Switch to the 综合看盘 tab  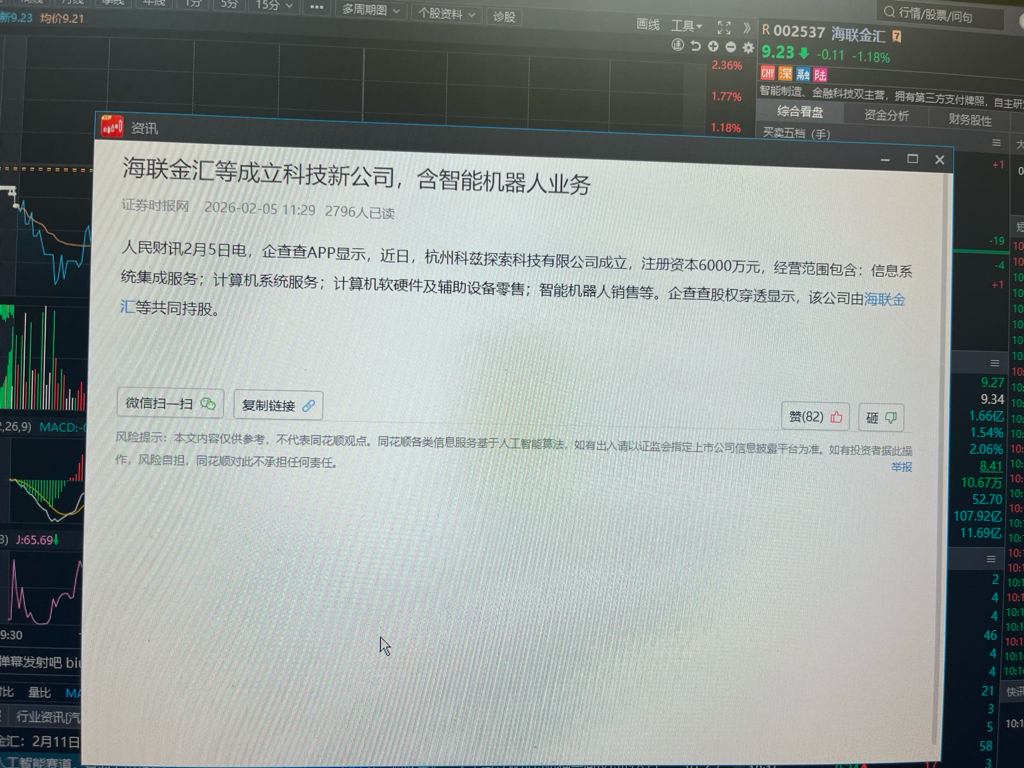(800, 112)
